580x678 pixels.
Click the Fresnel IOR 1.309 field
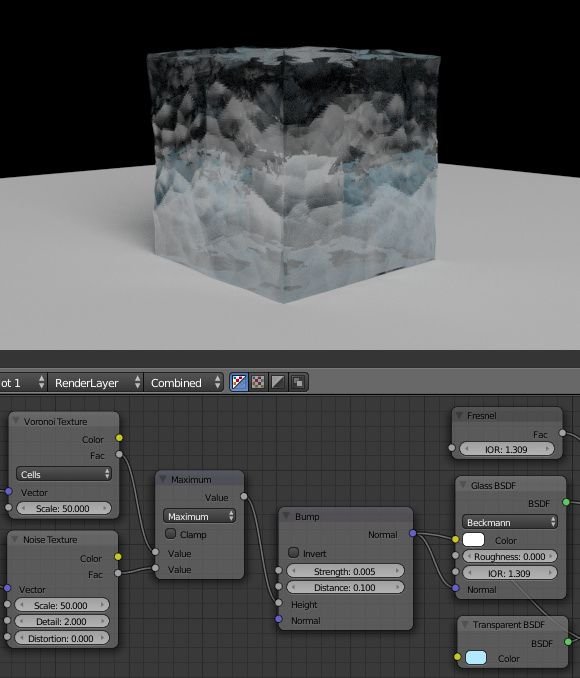pos(506,449)
